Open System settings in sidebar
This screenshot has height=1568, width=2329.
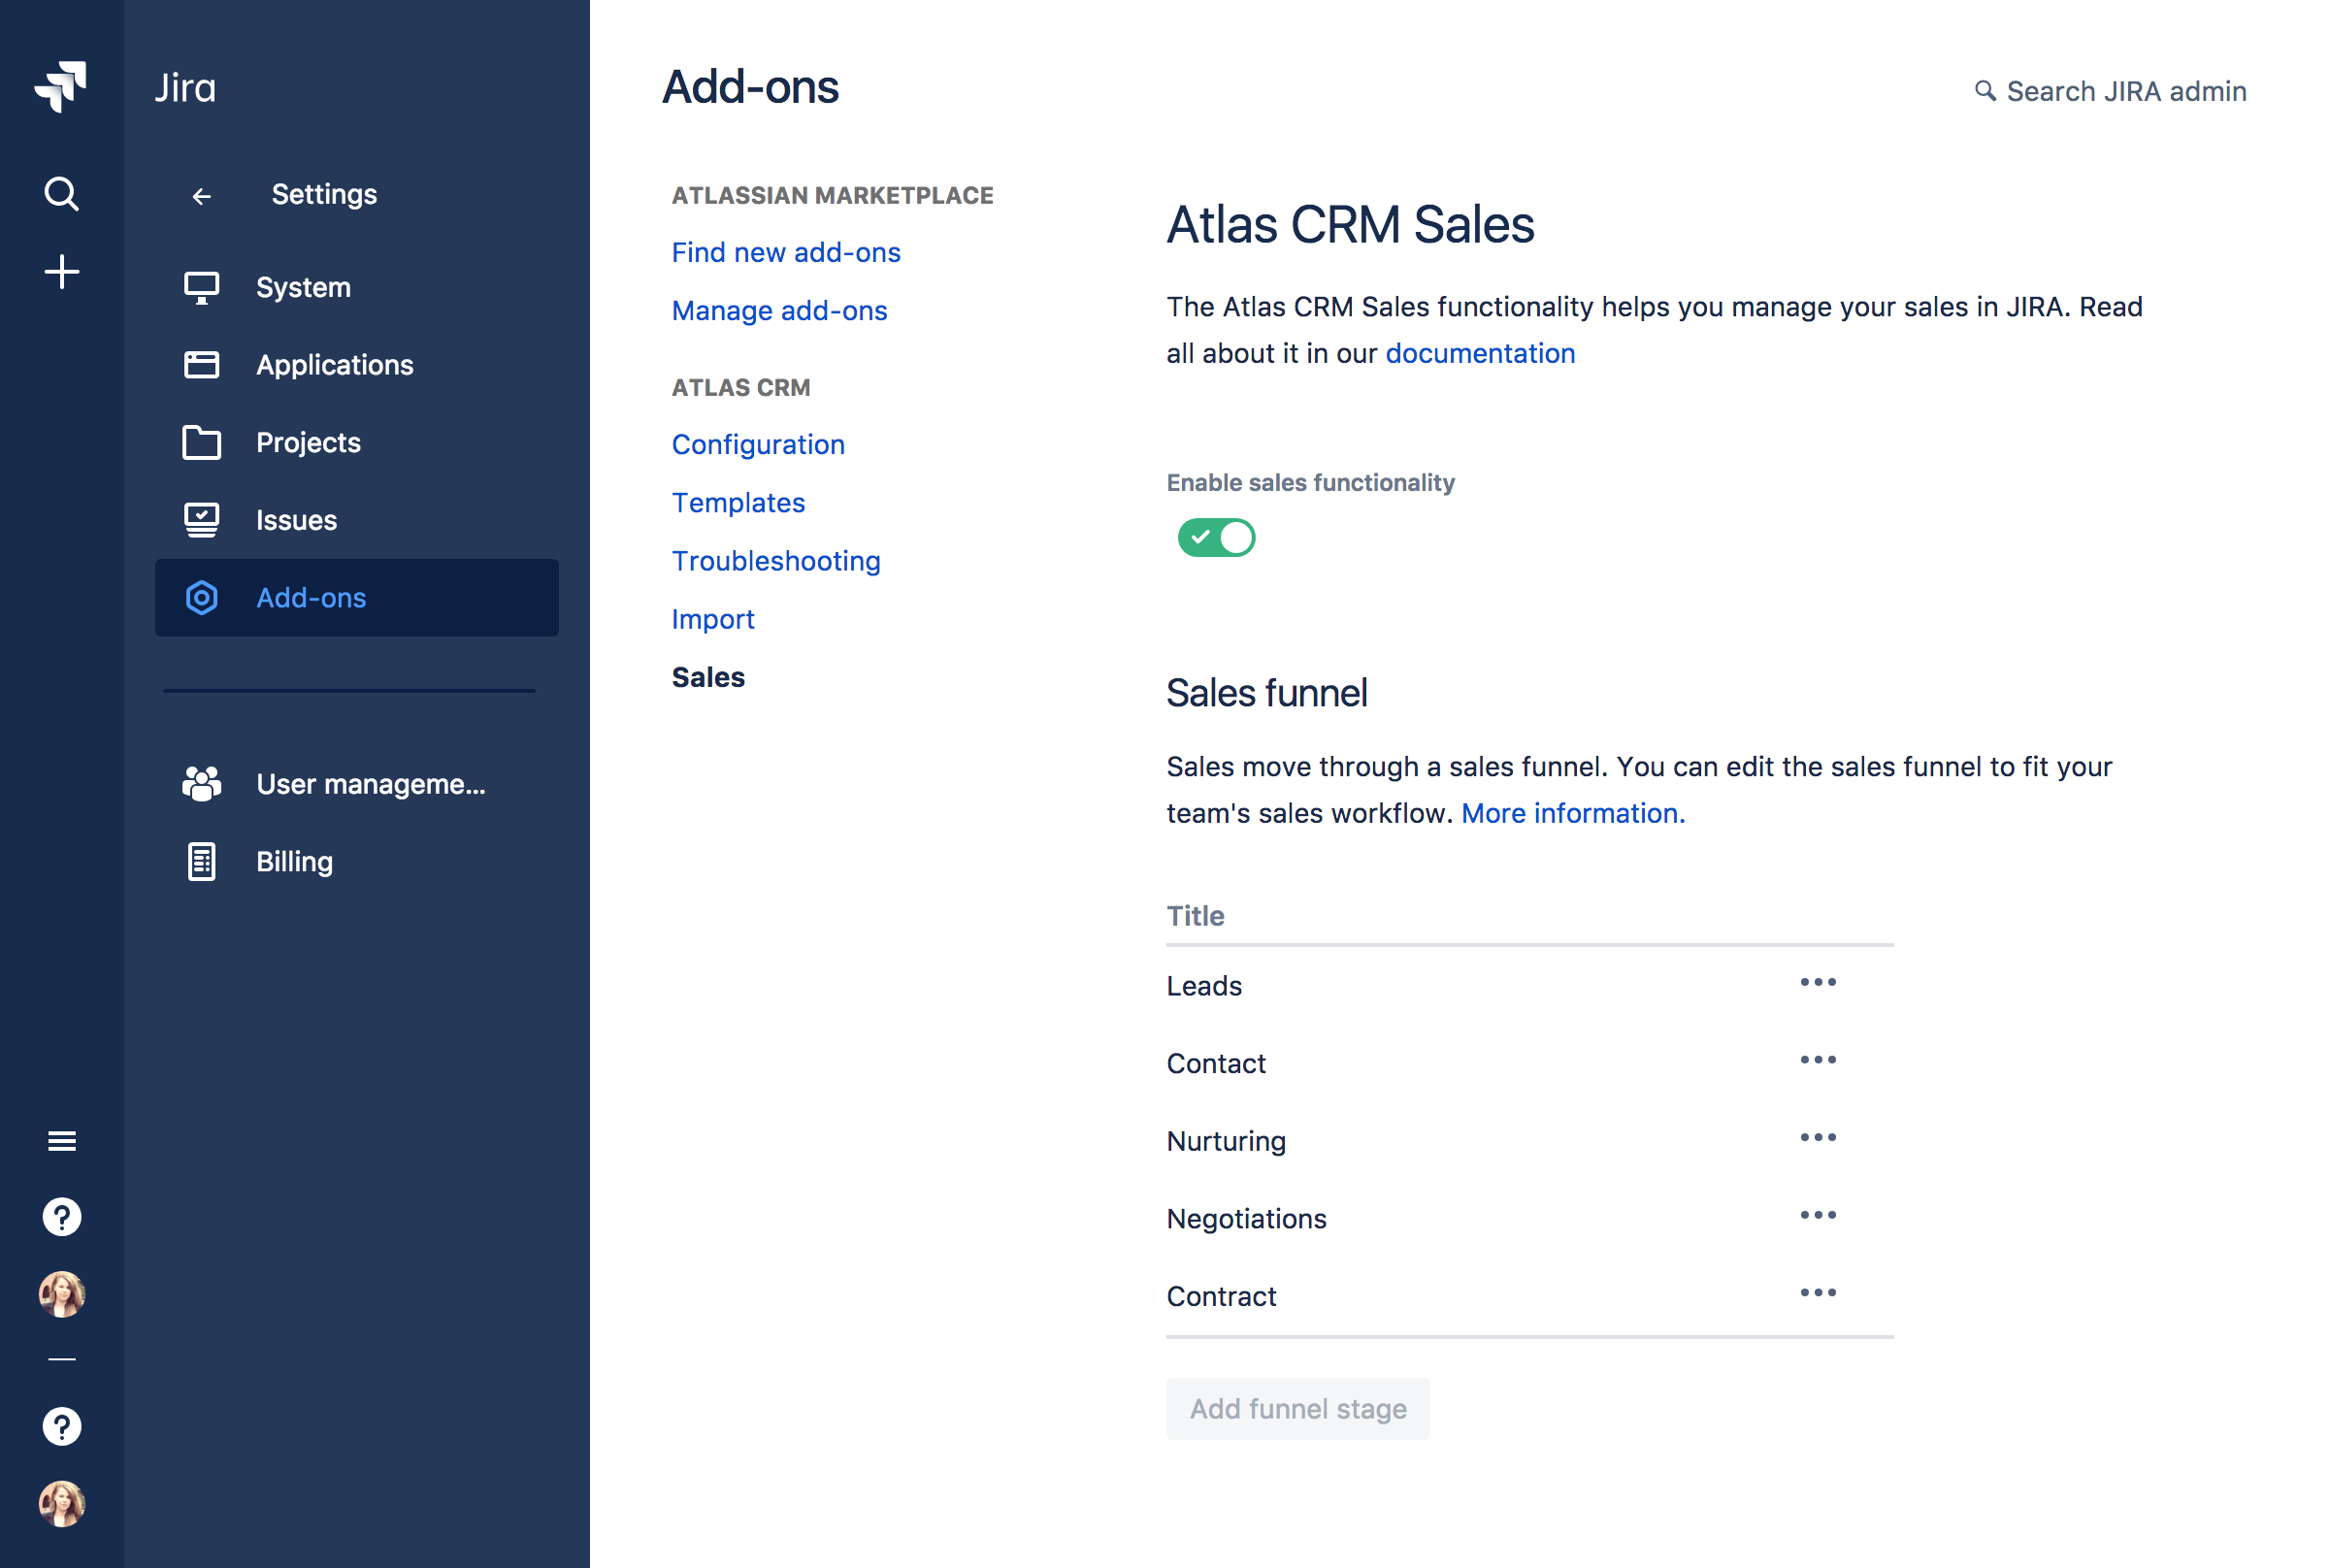356,288
